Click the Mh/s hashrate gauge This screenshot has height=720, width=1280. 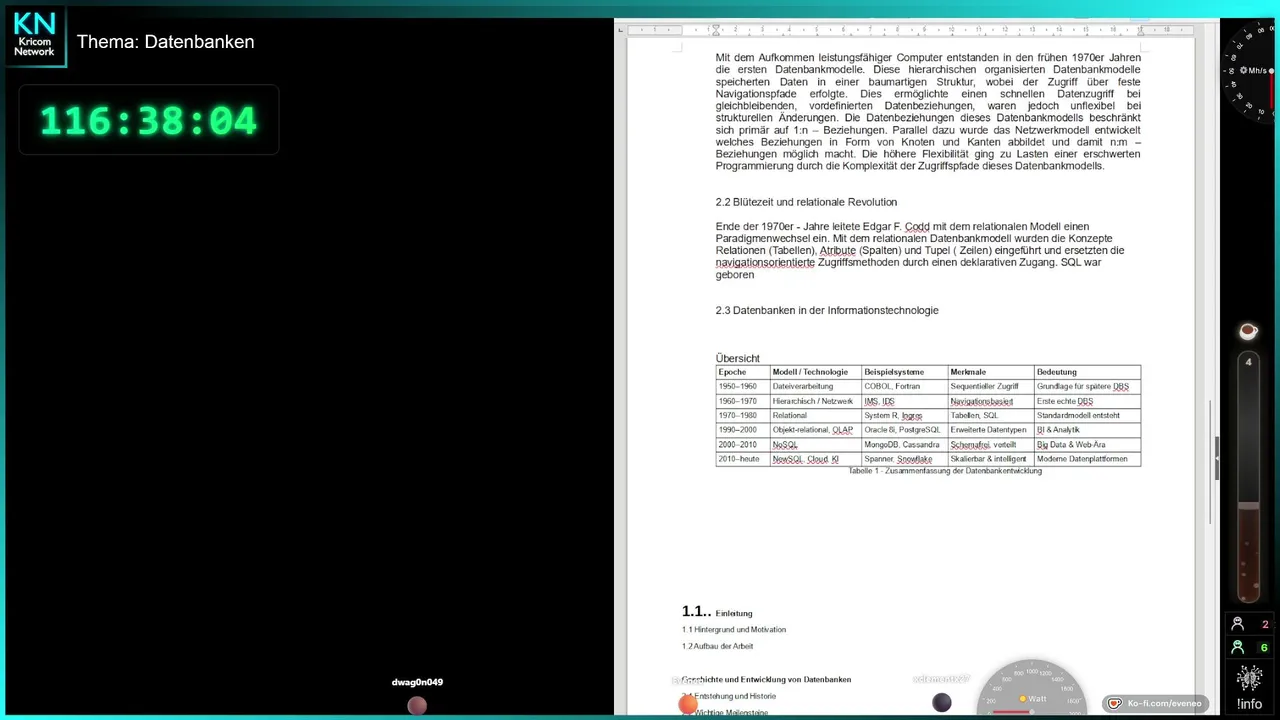[x=1250, y=72]
